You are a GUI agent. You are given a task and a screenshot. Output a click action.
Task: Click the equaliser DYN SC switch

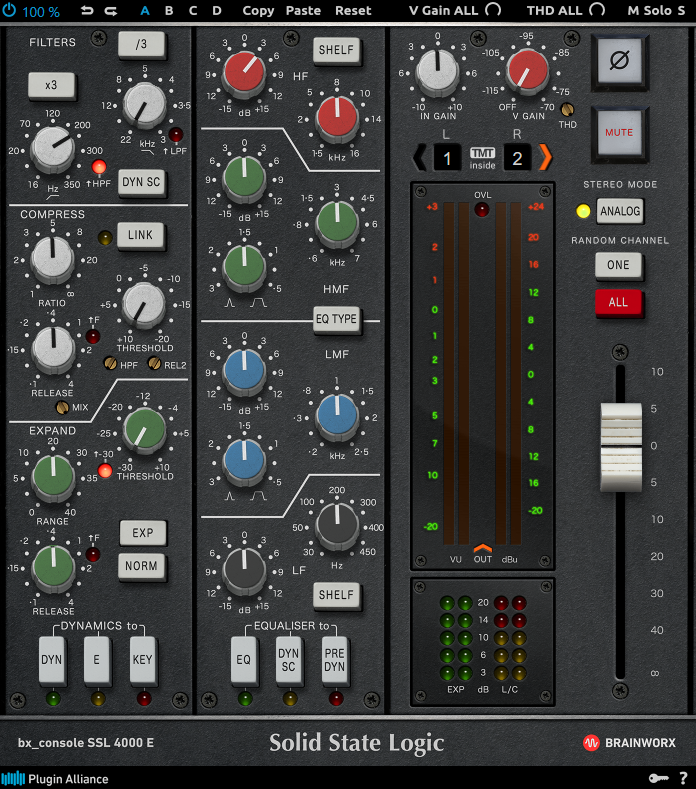289,660
